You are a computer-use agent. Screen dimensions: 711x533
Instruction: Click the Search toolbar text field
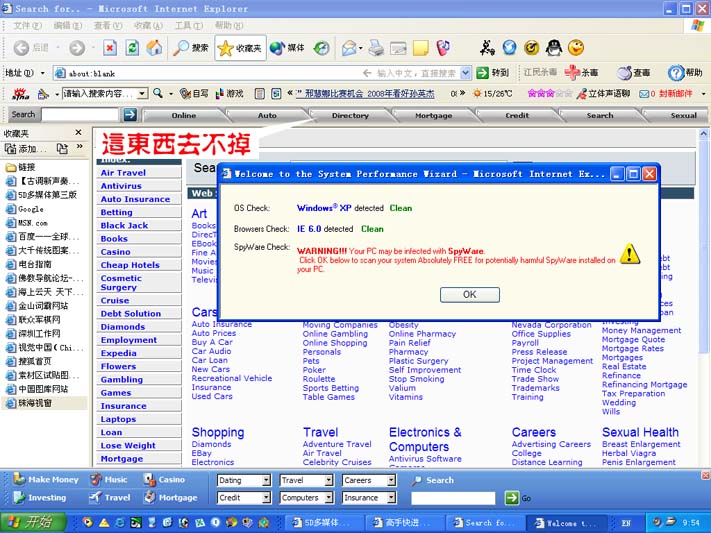pos(80,115)
